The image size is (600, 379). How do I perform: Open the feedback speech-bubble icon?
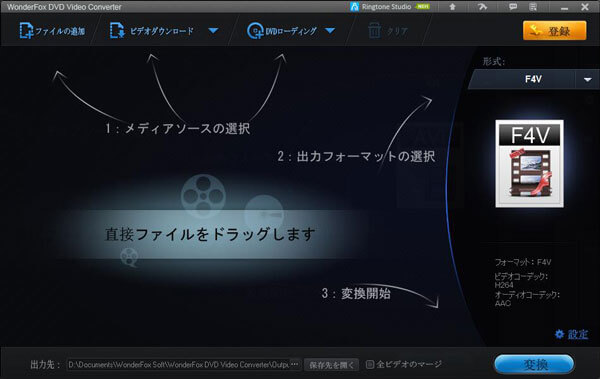coord(513,7)
